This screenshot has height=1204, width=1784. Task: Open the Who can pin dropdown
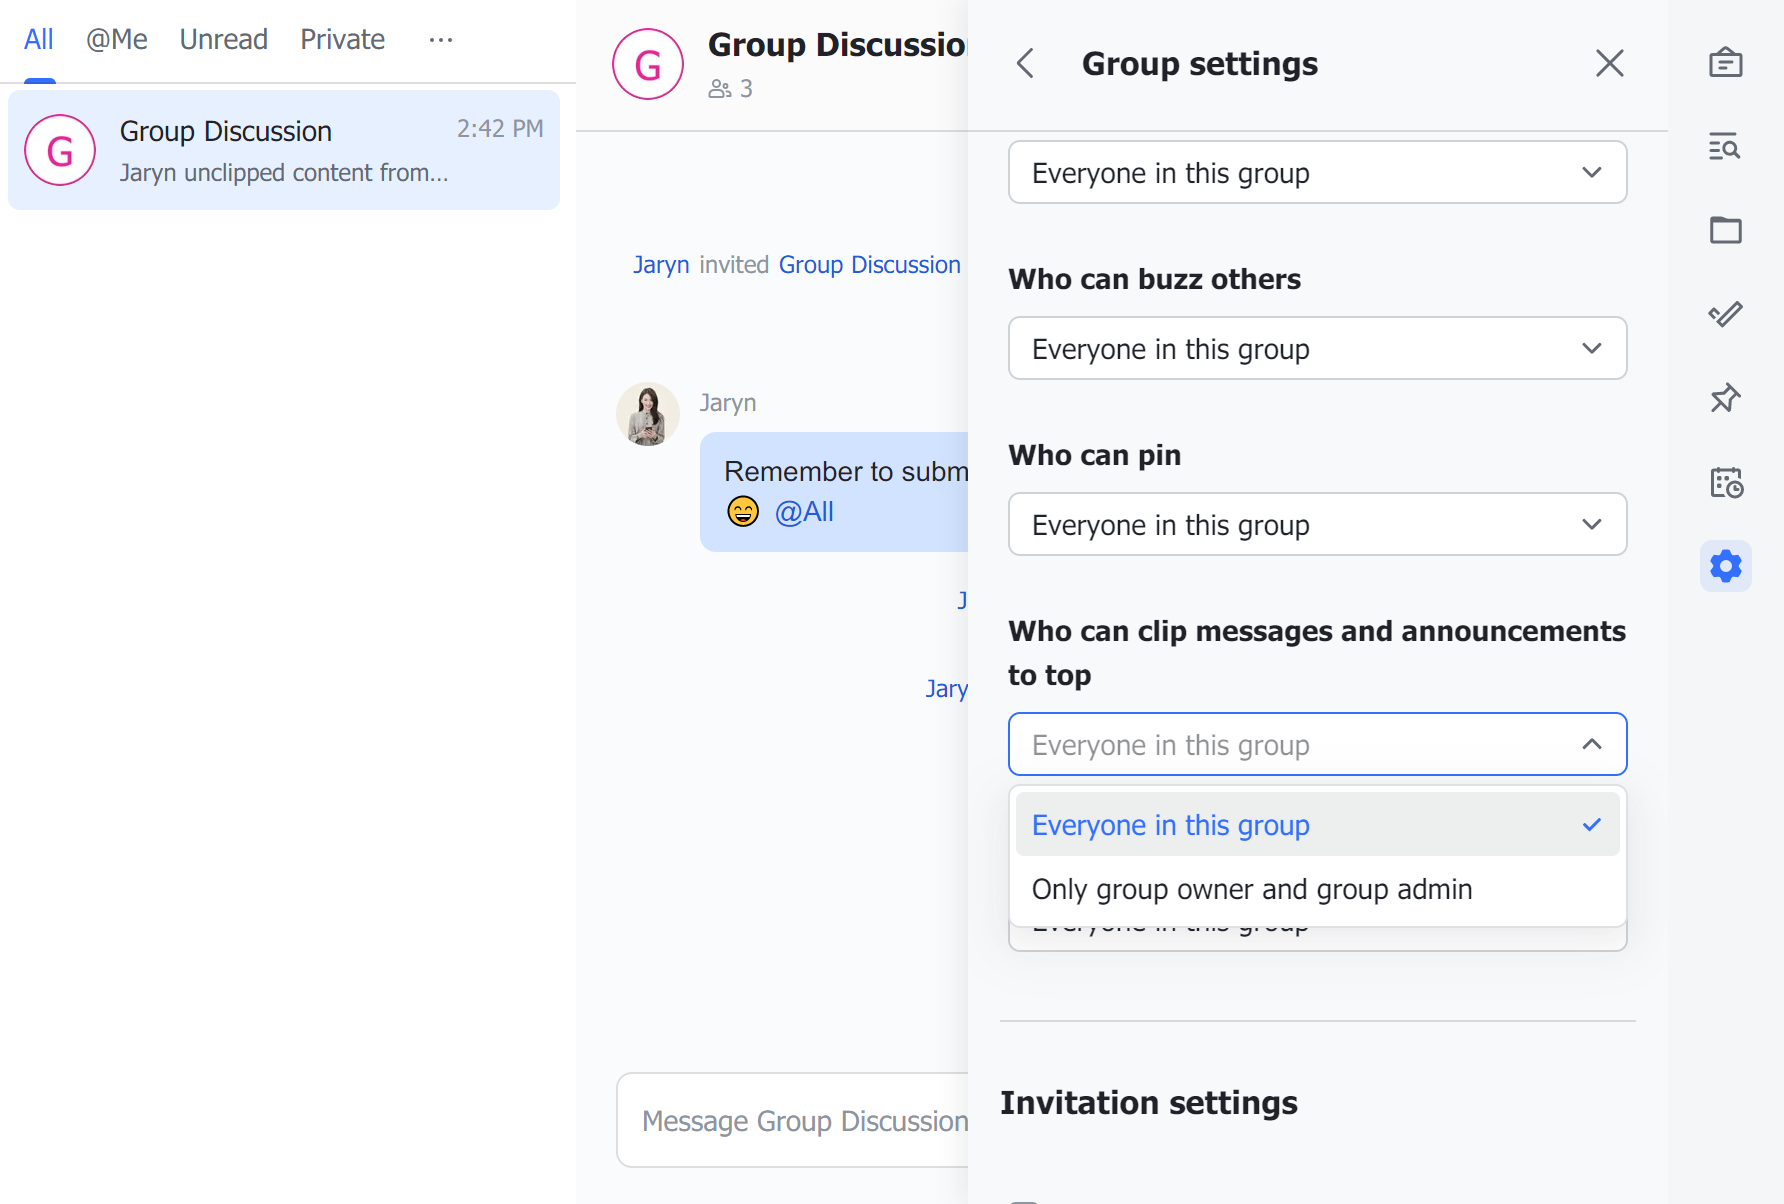[x=1316, y=524]
